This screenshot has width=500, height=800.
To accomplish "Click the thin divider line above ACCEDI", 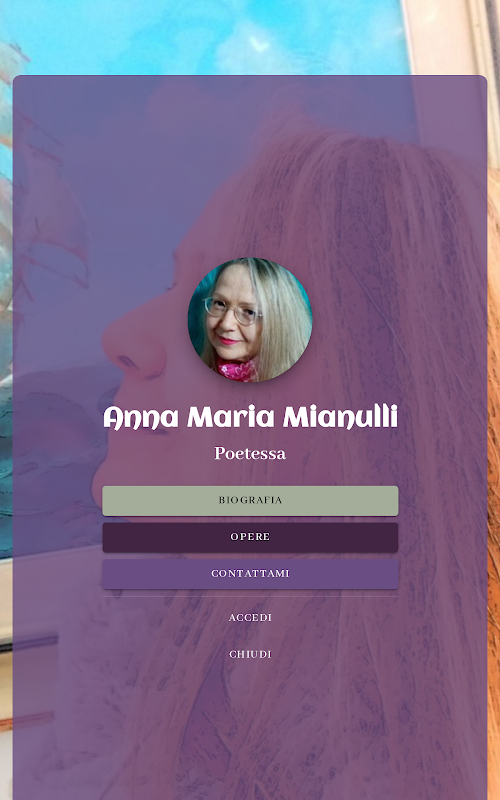I will (x=250, y=596).
